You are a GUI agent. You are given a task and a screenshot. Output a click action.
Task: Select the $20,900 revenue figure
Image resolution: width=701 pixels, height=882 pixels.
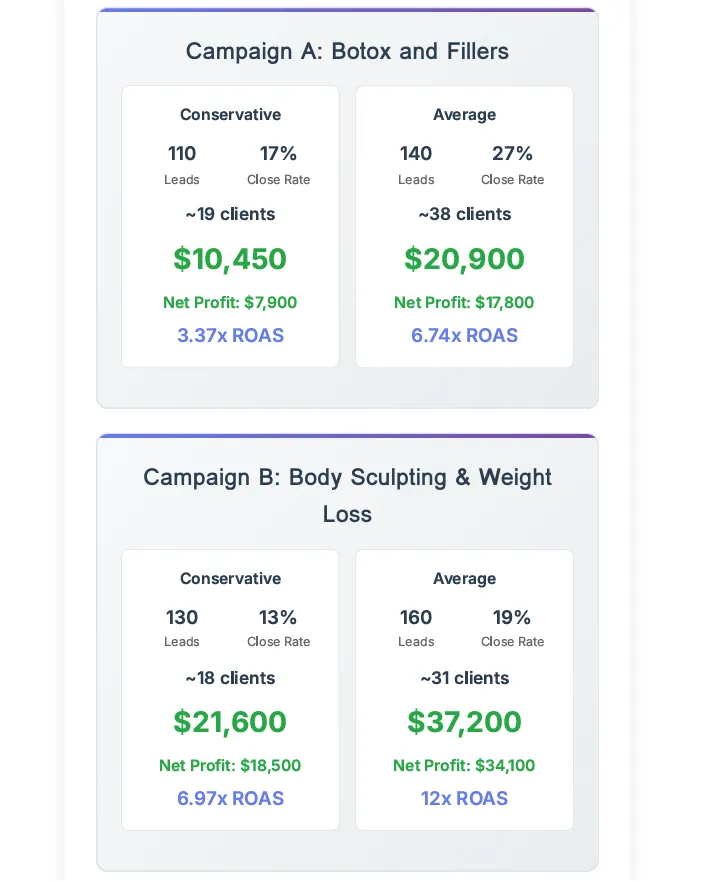pos(464,259)
